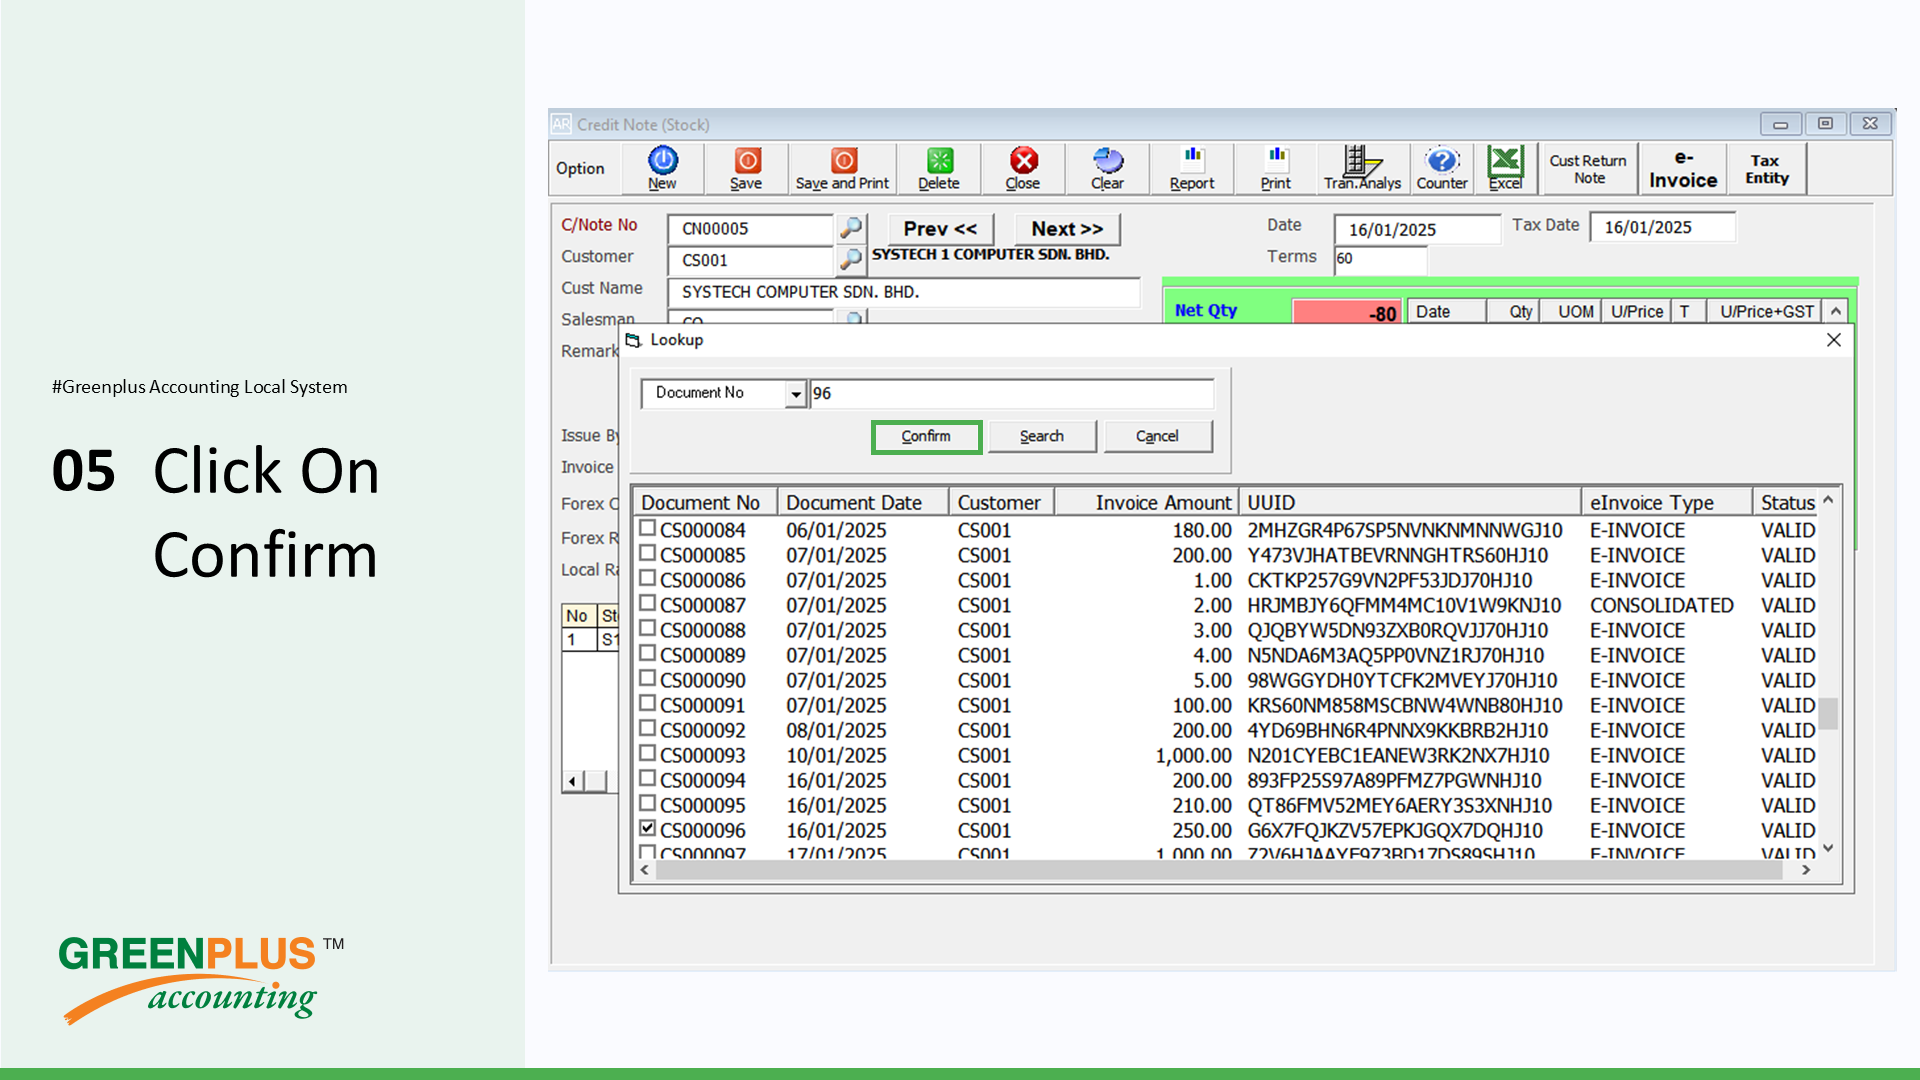Tick the checkbox for CS000090

coord(648,678)
